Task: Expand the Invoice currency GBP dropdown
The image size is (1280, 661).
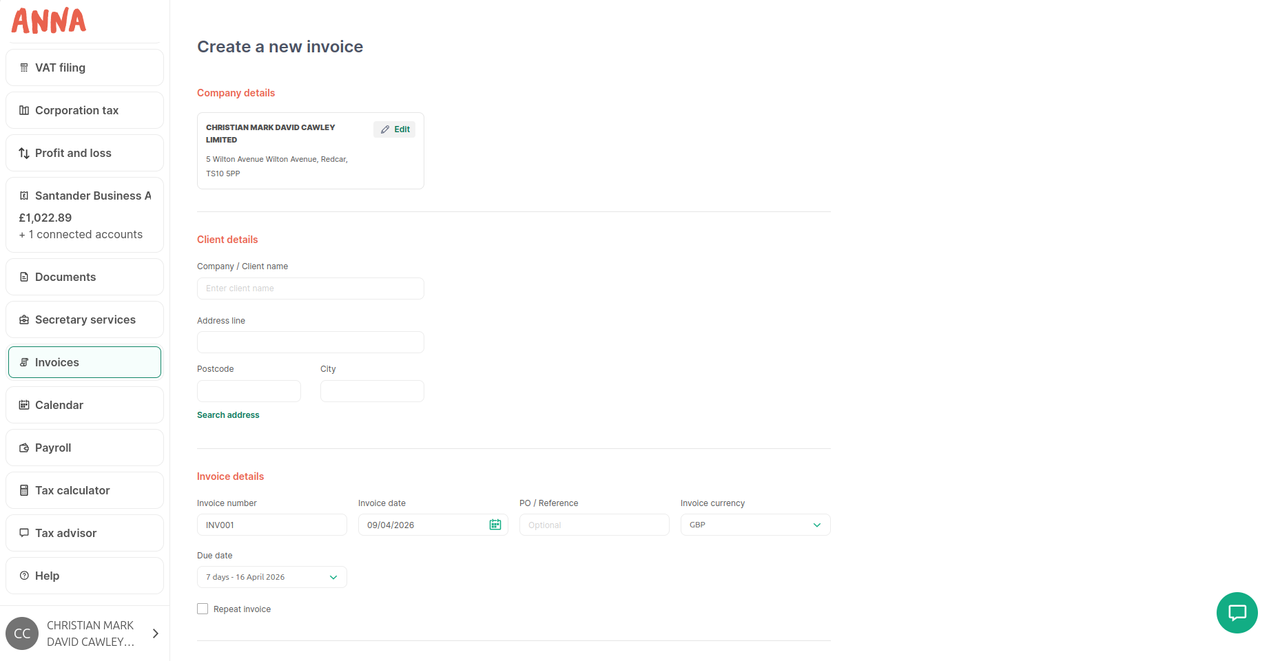Action: 755,525
